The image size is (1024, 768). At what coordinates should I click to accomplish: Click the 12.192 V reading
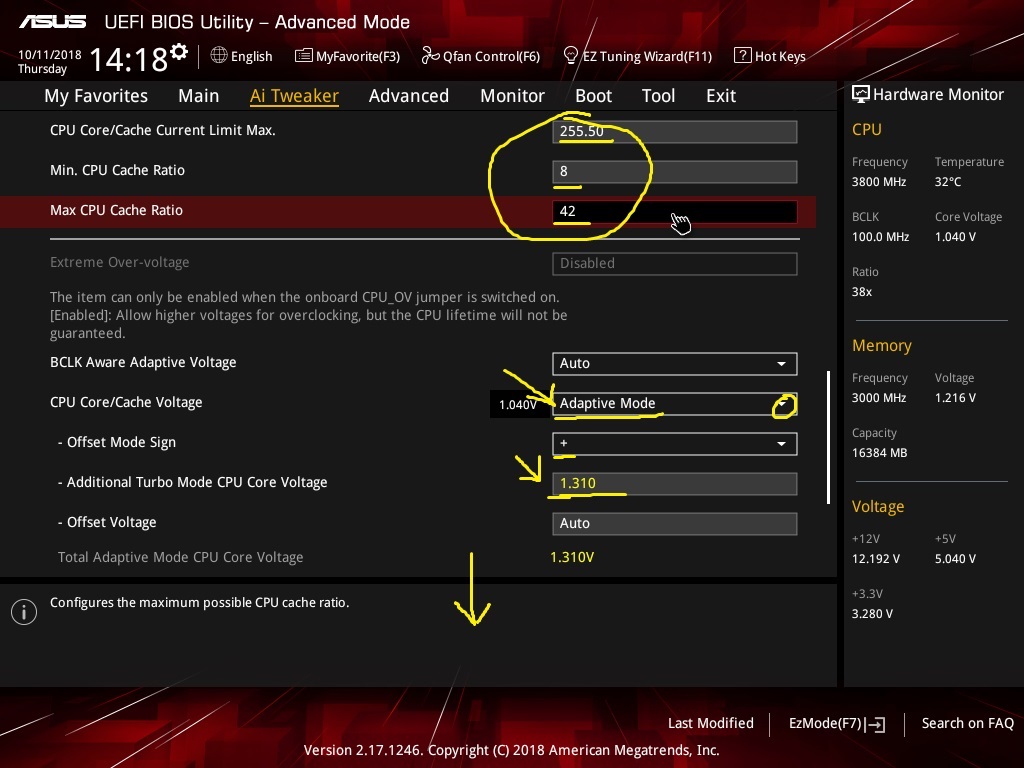point(876,559)
